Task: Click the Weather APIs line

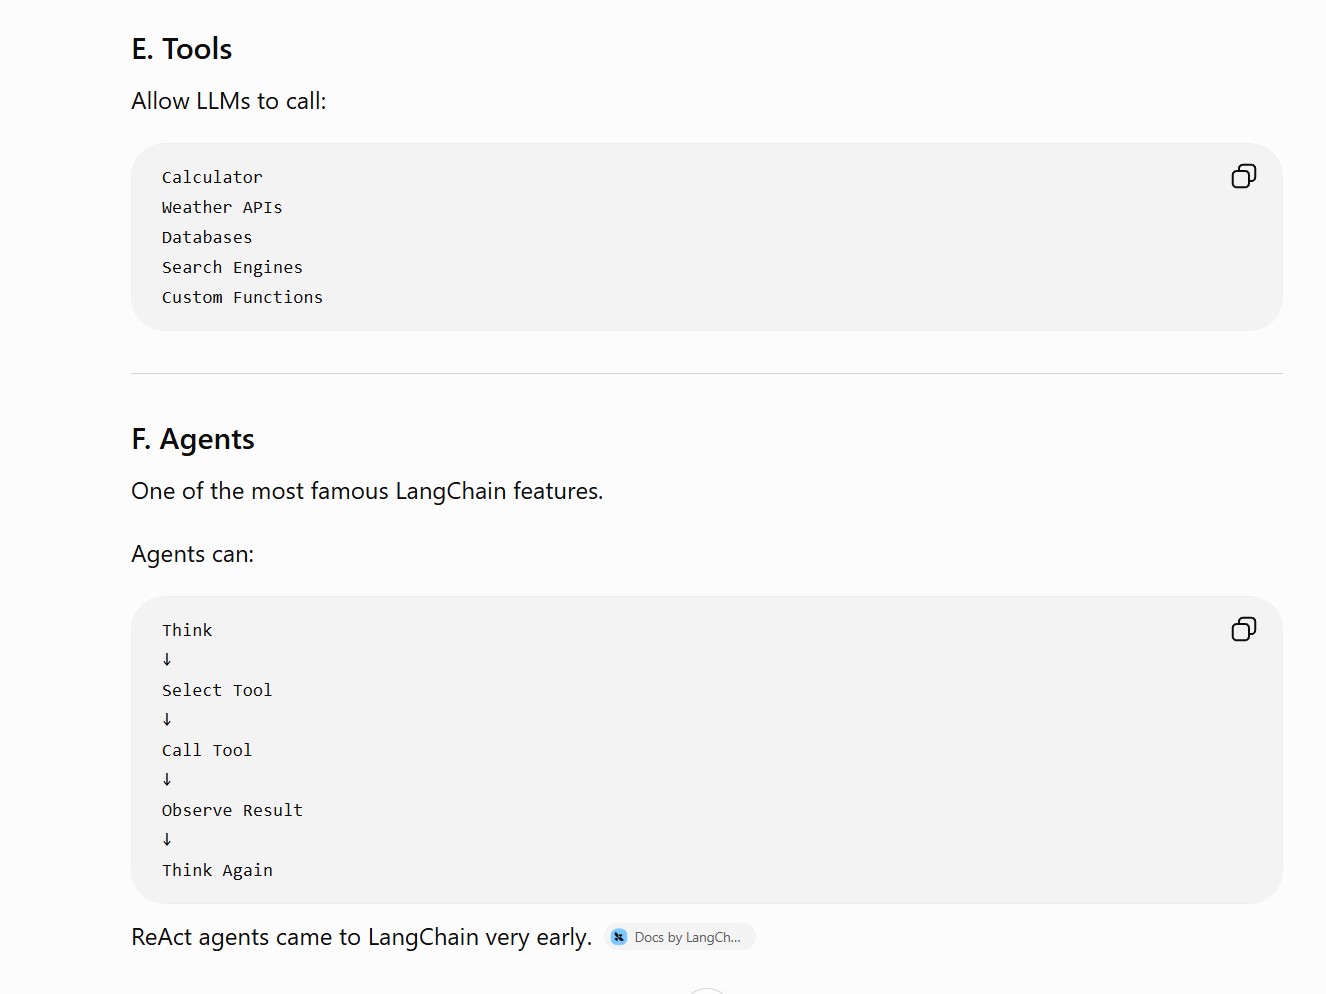Action: click(x=222, y=207)
